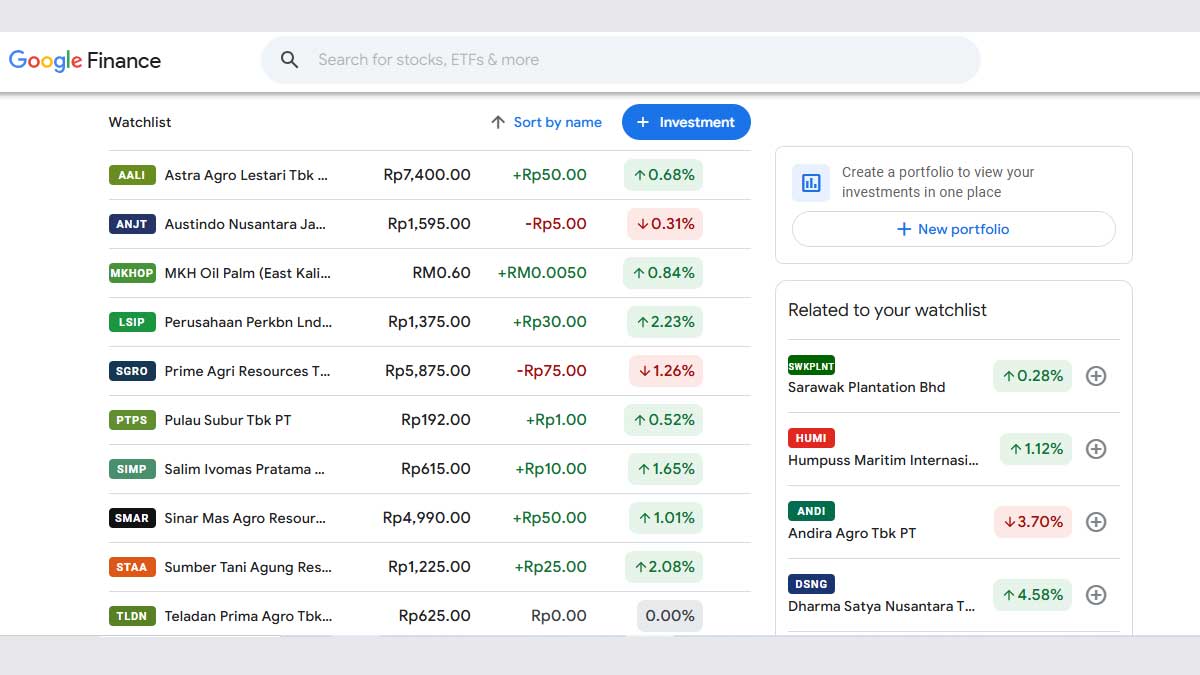This screenshot has height=675, width=1200.
Task: Open Sinar Mas Agro Resour... stock
Action: click(245, 518)
